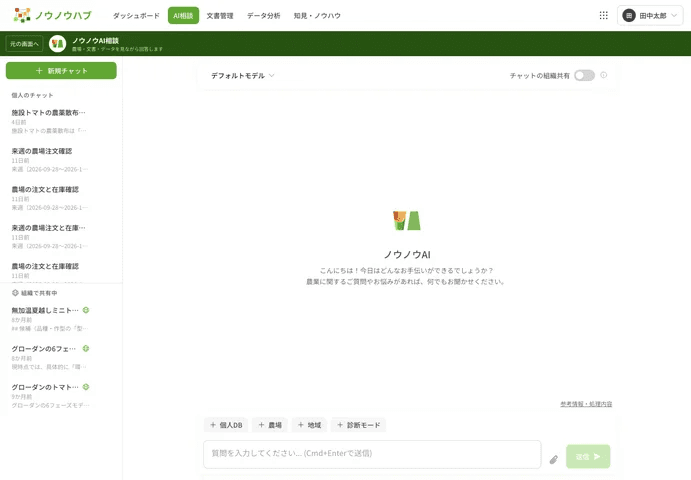Select the AI相談 tab
This screenshot has width=691, height=480.
[x=183, y=16]
